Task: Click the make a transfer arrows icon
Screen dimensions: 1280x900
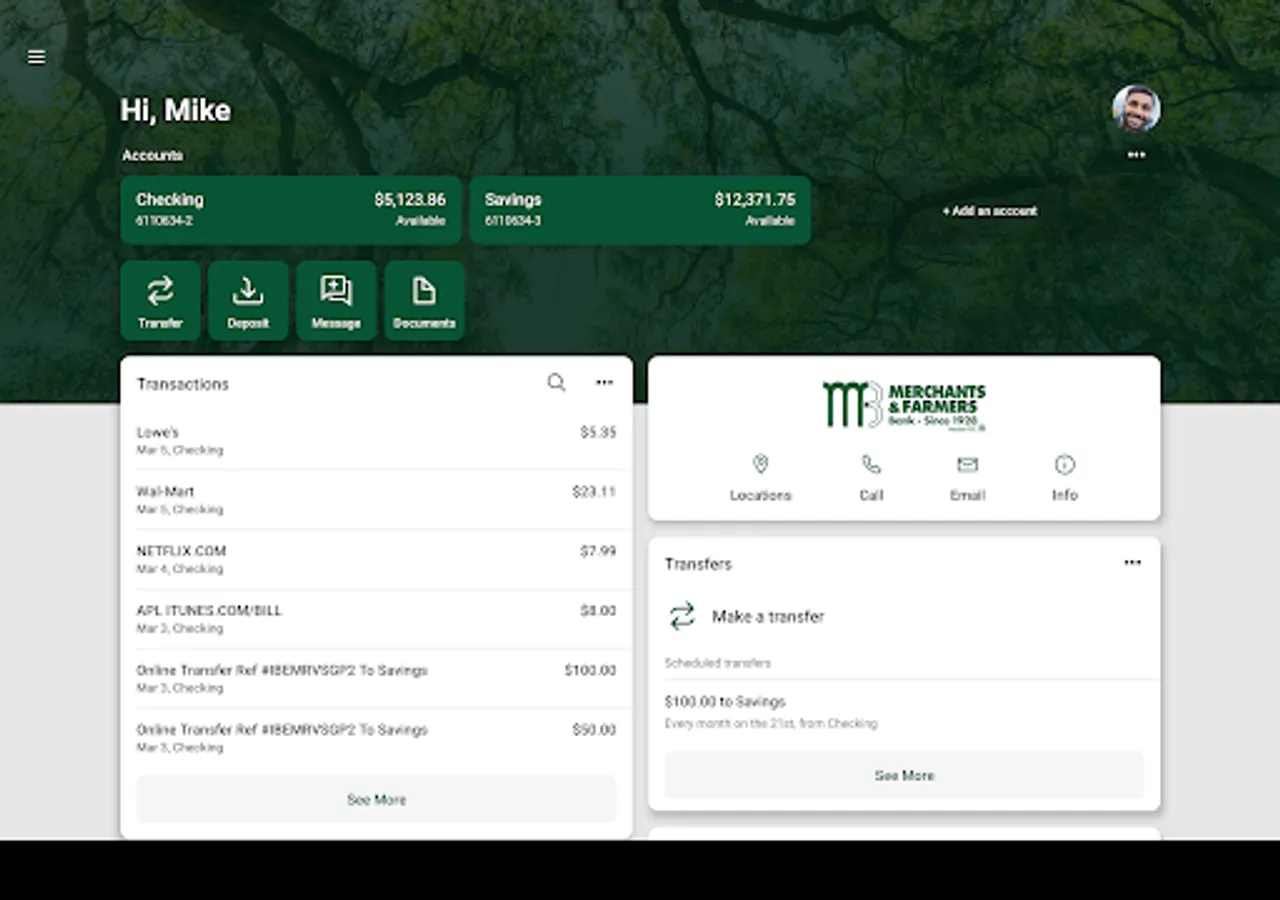Action: pyautogui.click(x=681, y=617)
